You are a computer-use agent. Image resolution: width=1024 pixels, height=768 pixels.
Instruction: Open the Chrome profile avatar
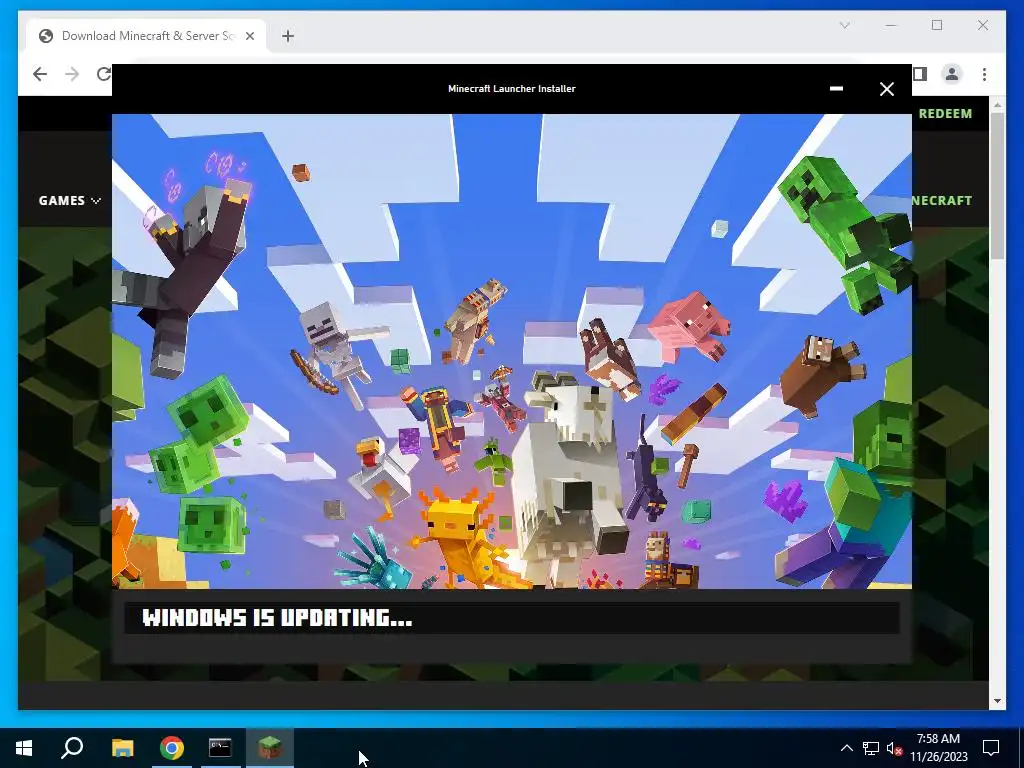coord(952,74)
